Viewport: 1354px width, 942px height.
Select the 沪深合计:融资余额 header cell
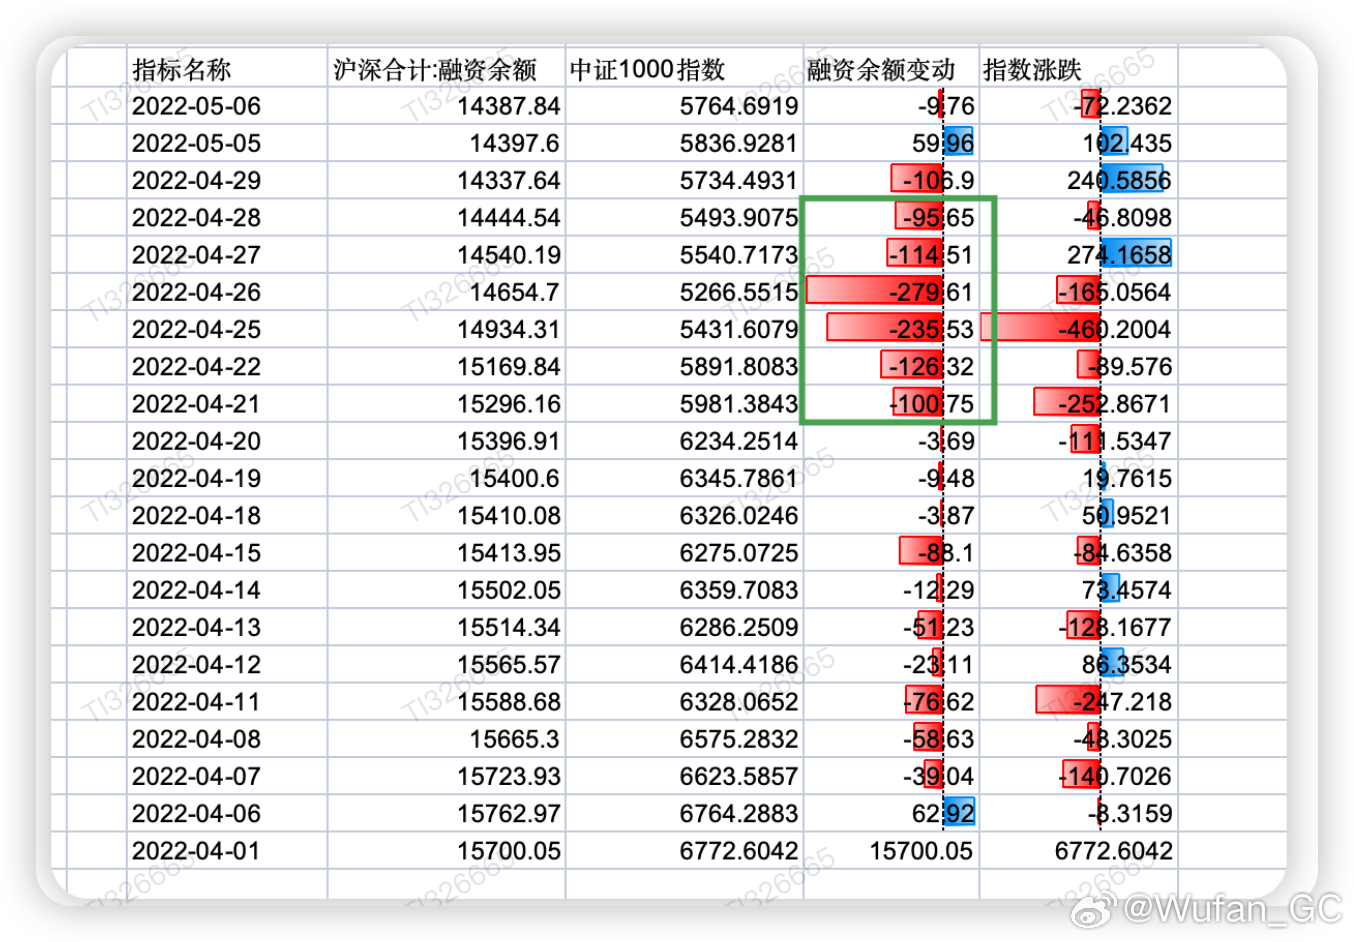tap(446, 69)
